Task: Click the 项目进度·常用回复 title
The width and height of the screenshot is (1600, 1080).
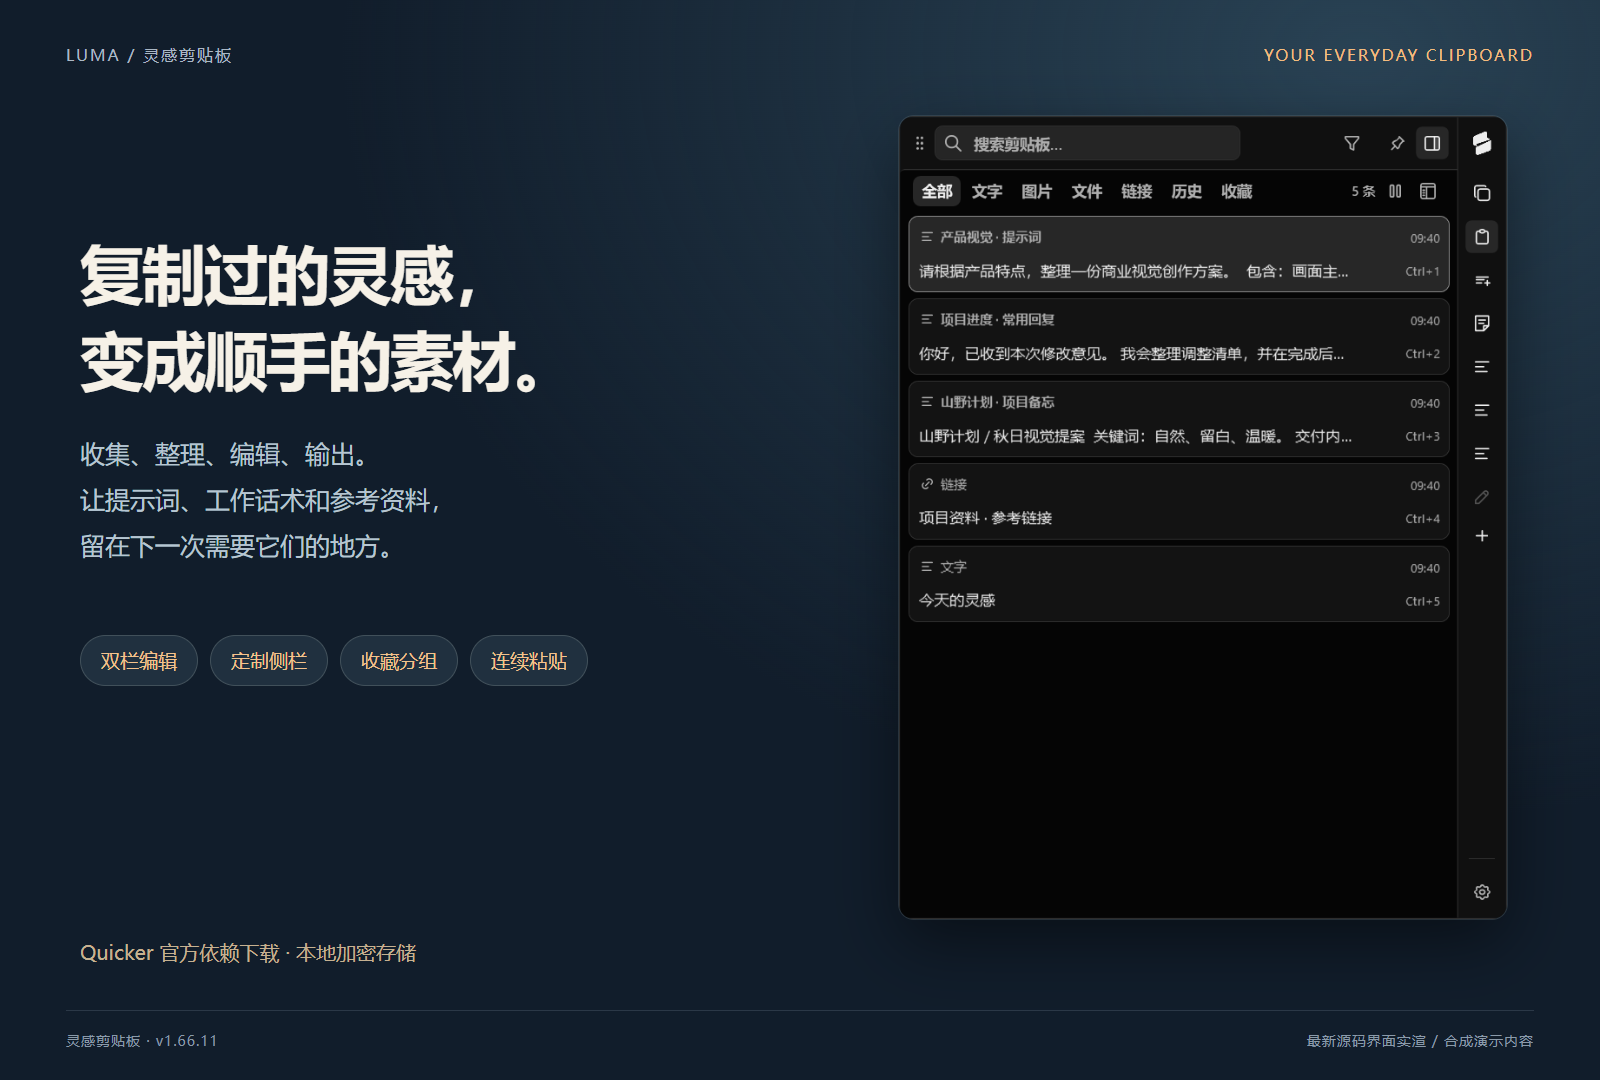Action: coord(997,320)
